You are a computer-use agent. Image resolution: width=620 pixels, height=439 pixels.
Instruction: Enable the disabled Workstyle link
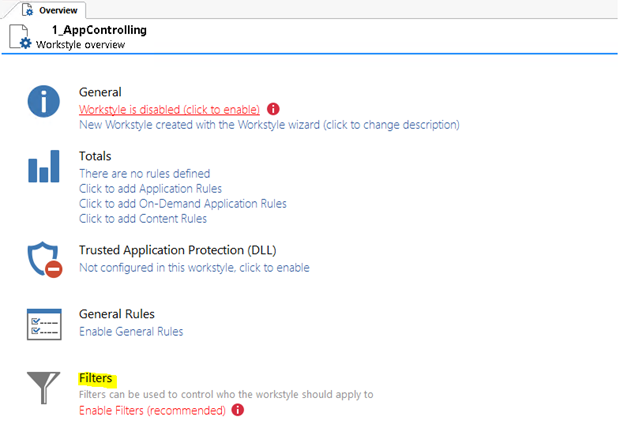[169, 109]
